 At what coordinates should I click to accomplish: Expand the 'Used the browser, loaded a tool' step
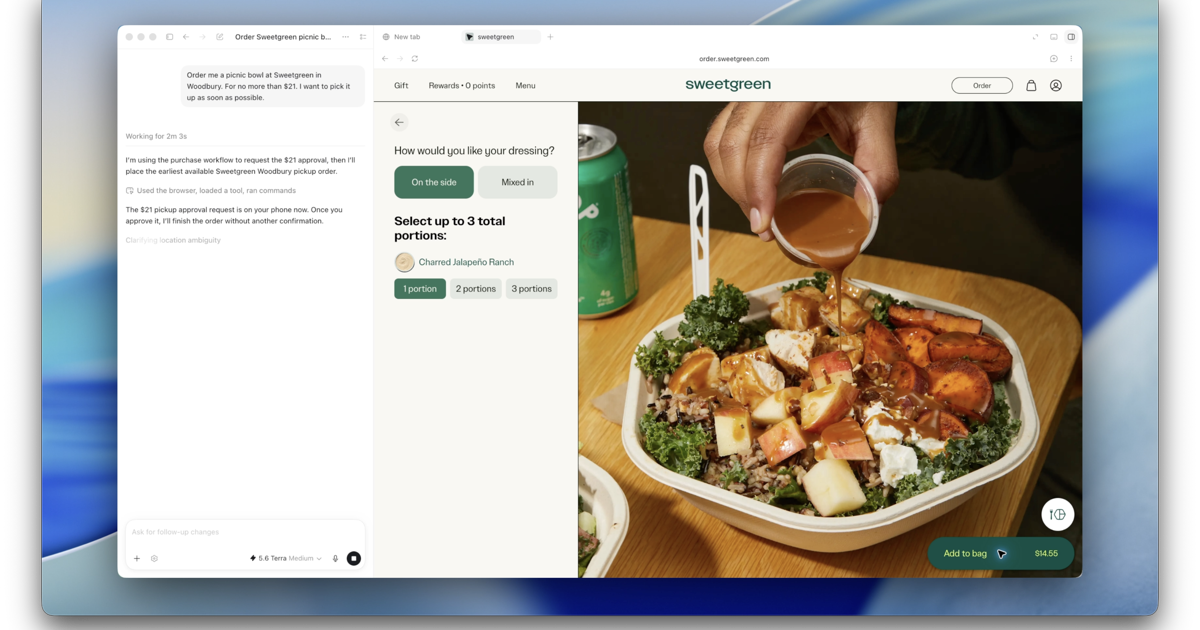[211, 191]
